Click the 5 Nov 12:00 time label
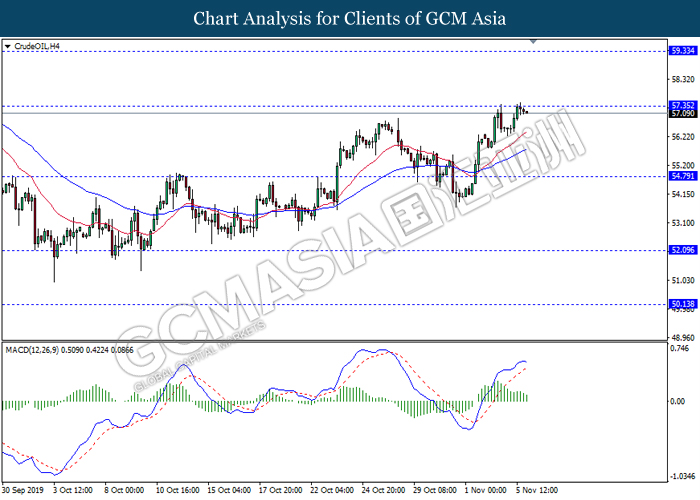The image size is (700, 500). [537, 490]
